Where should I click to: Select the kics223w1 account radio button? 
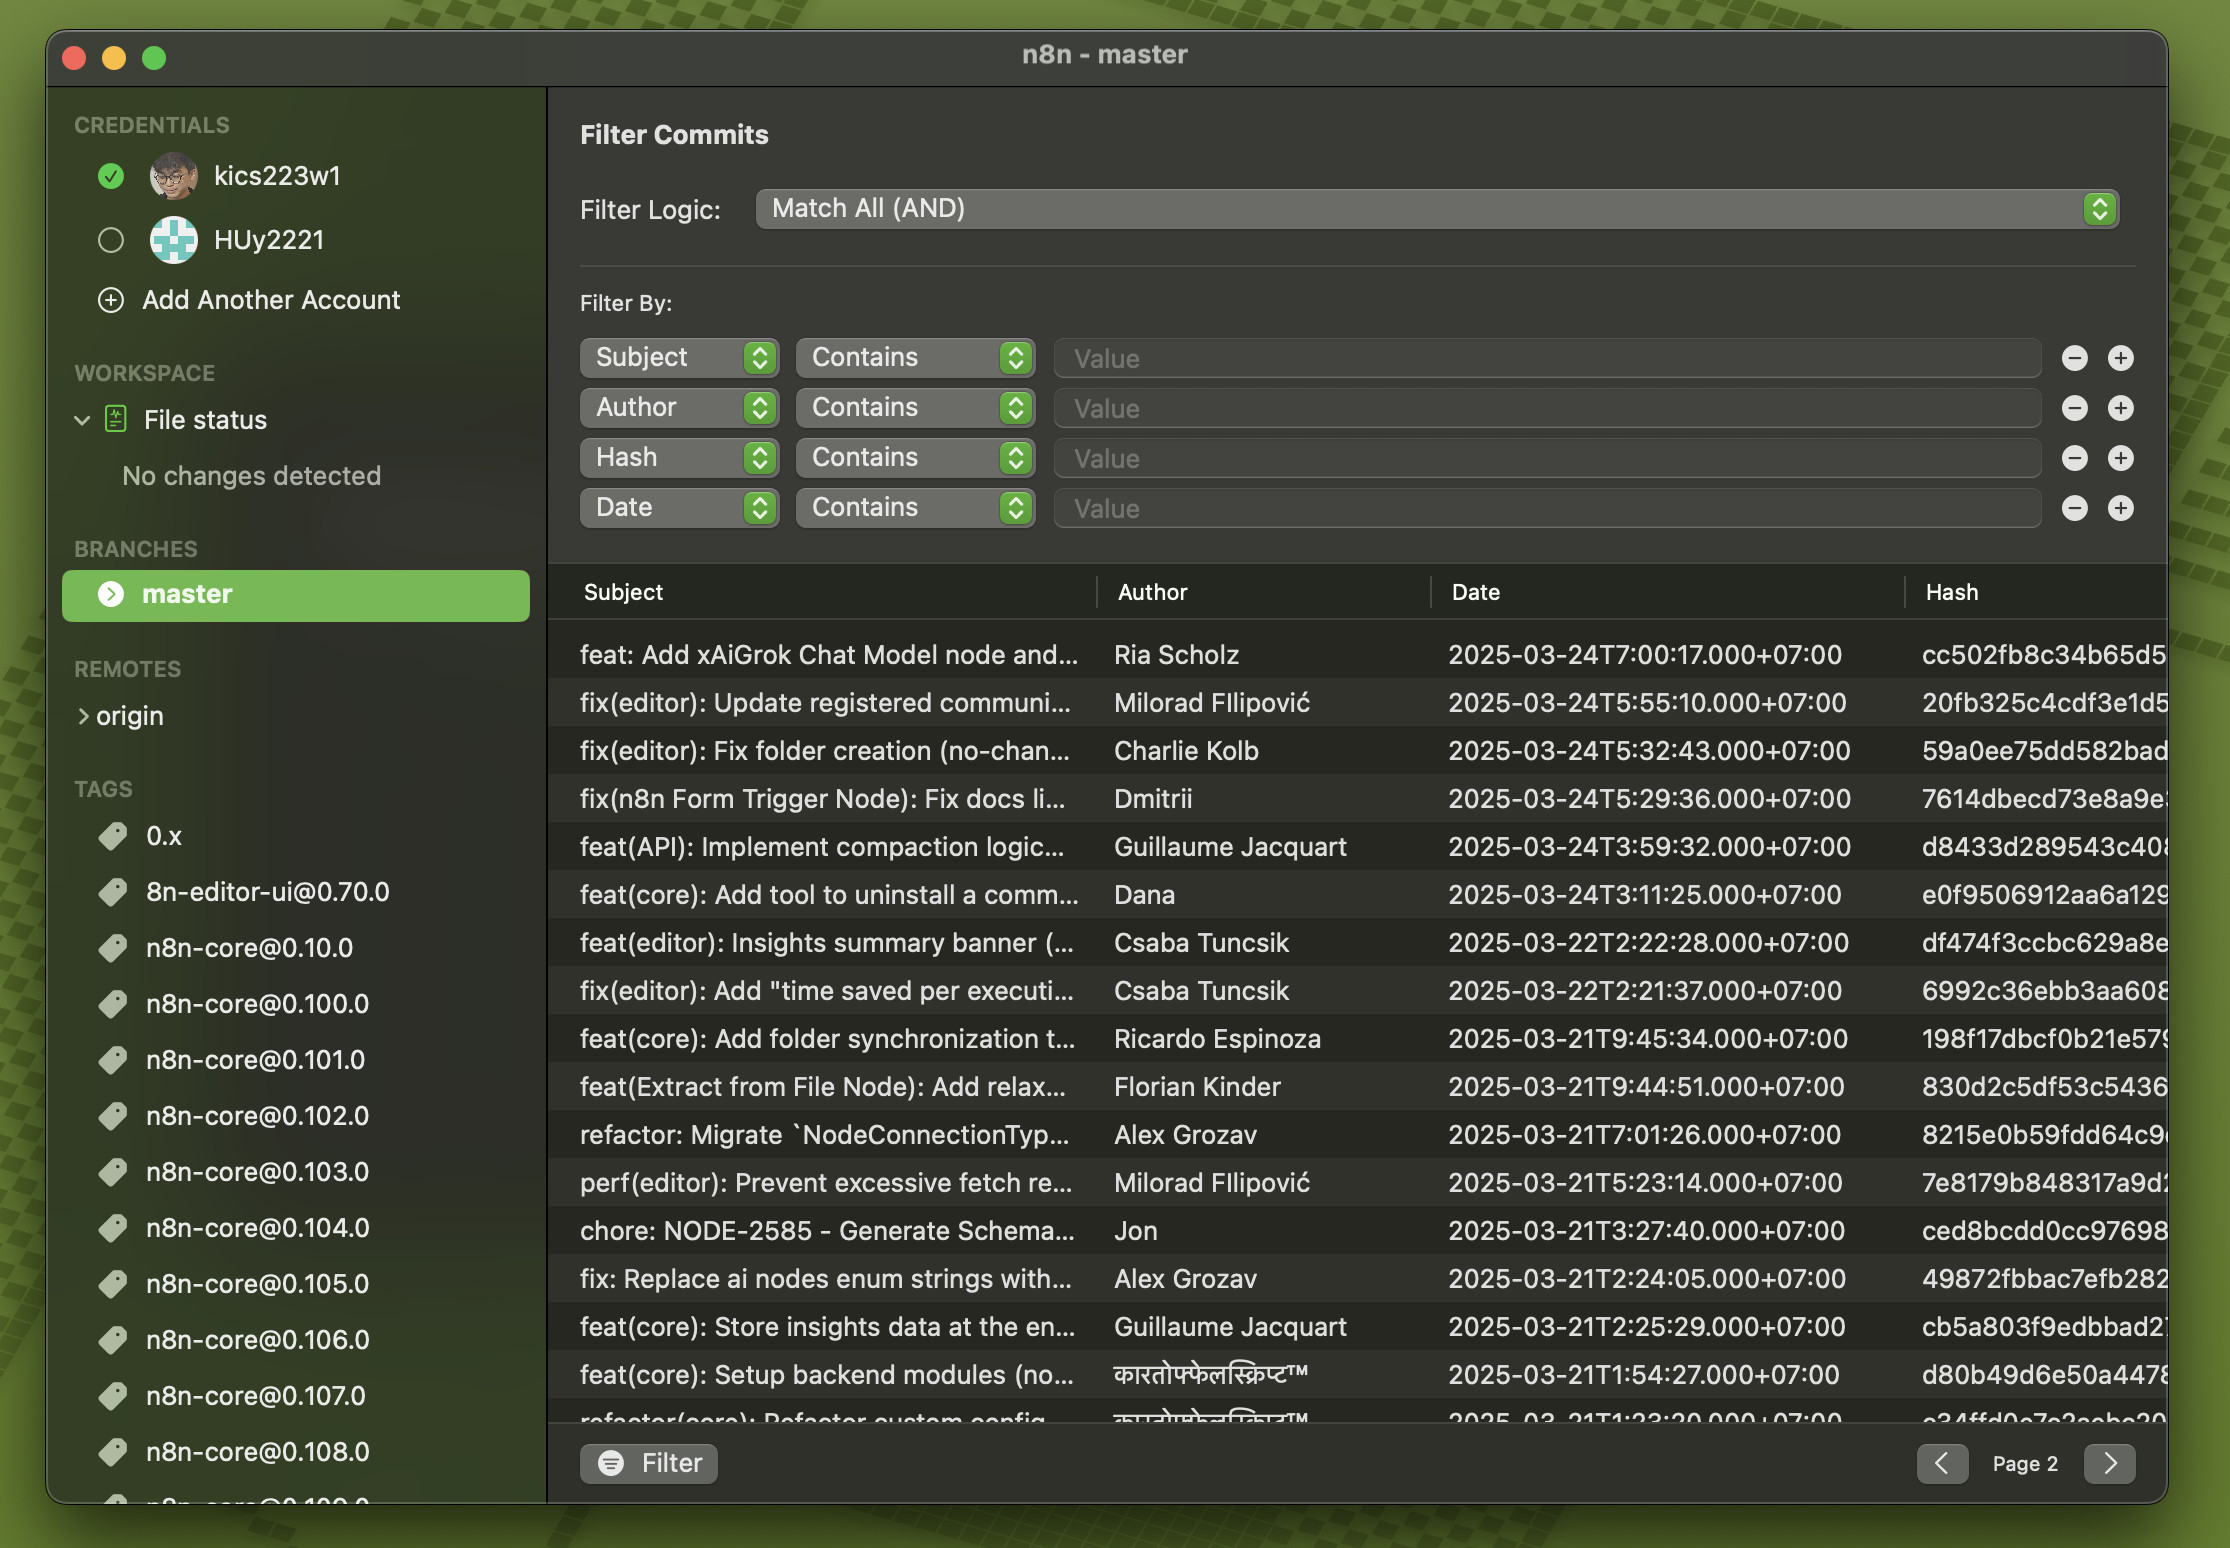click(111, 176)
